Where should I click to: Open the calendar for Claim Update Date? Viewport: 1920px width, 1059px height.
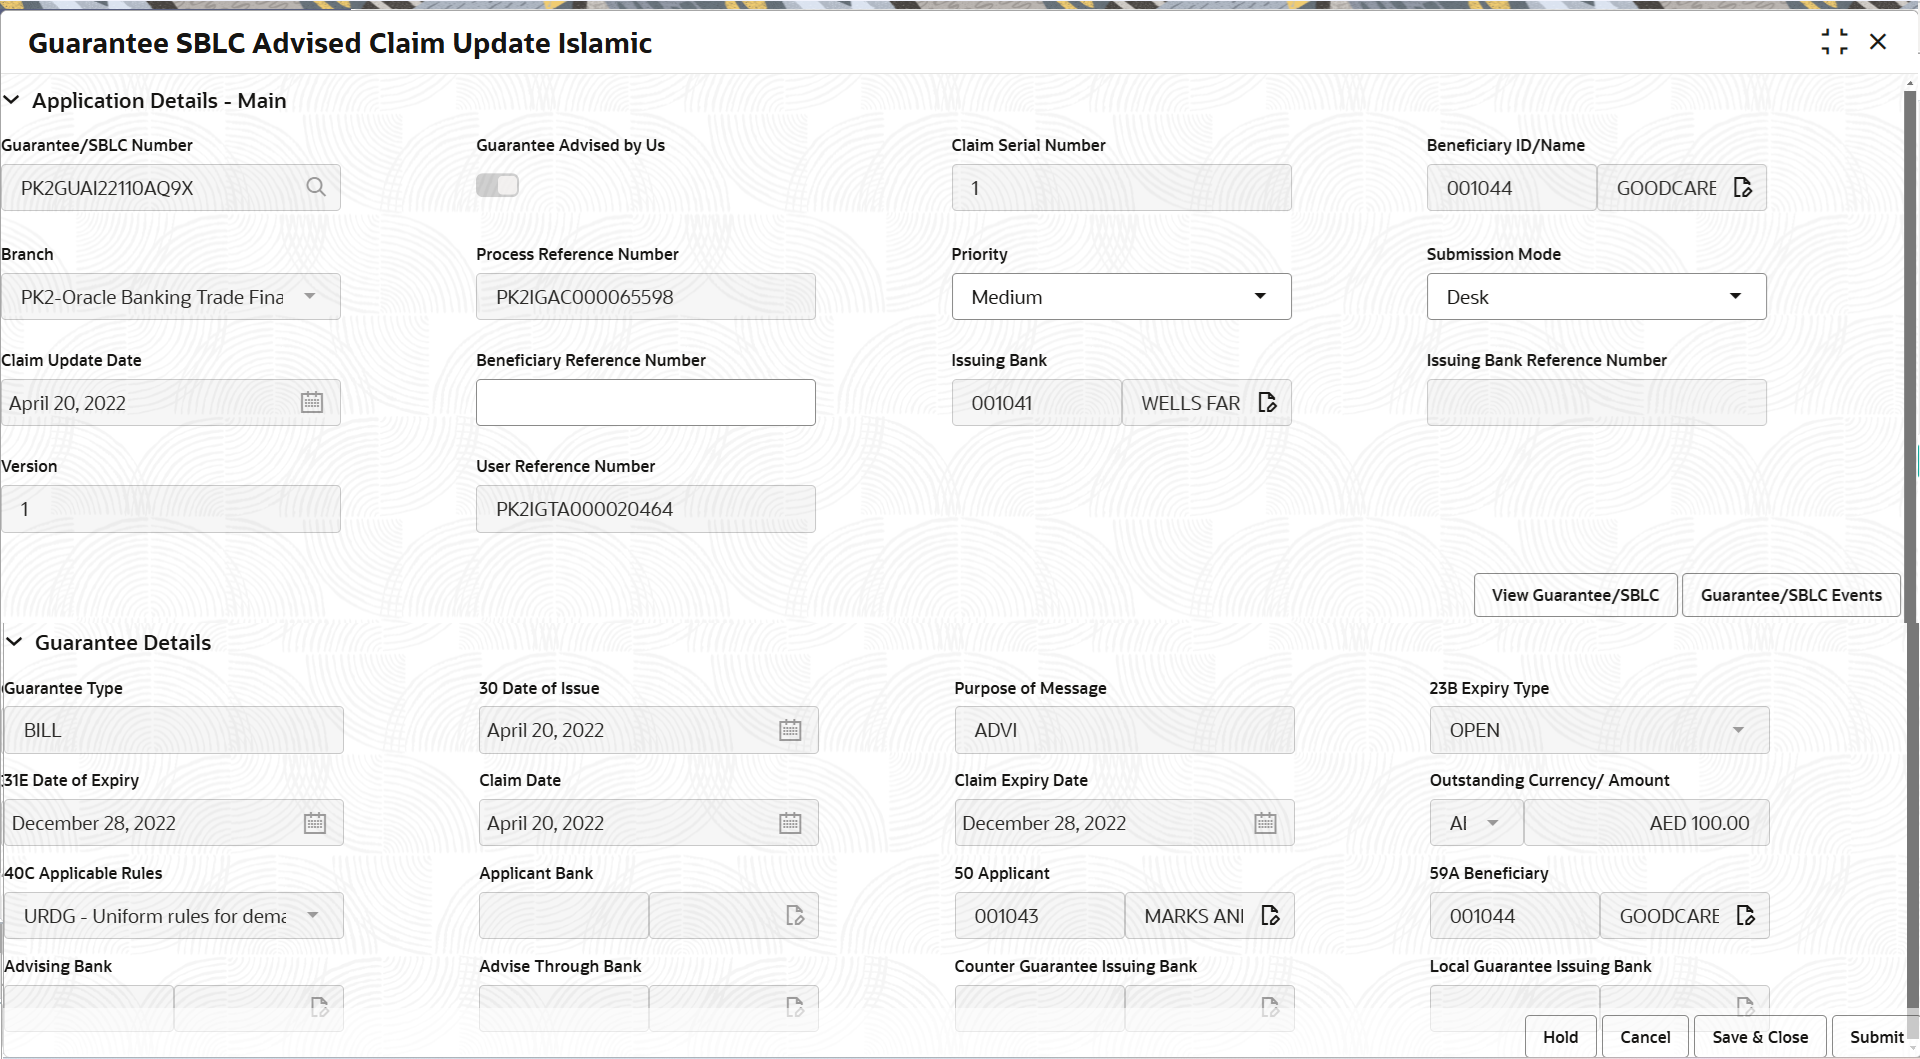click(311, 401)
